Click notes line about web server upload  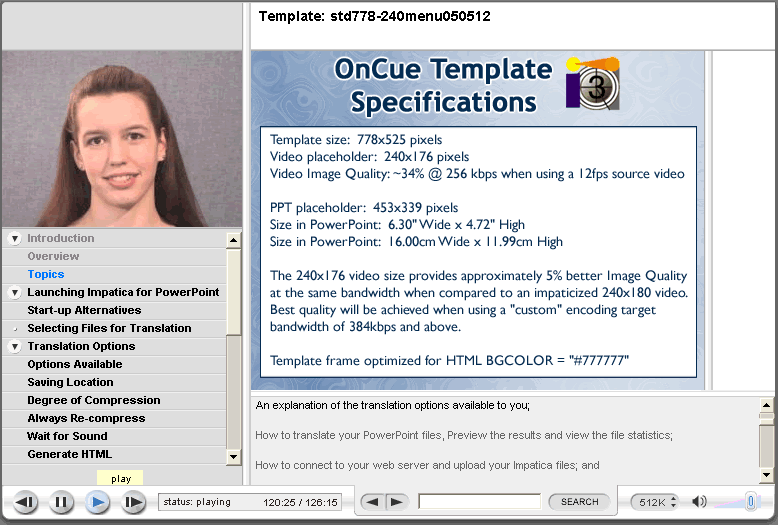pyautogui.click(x=427, y=465)
